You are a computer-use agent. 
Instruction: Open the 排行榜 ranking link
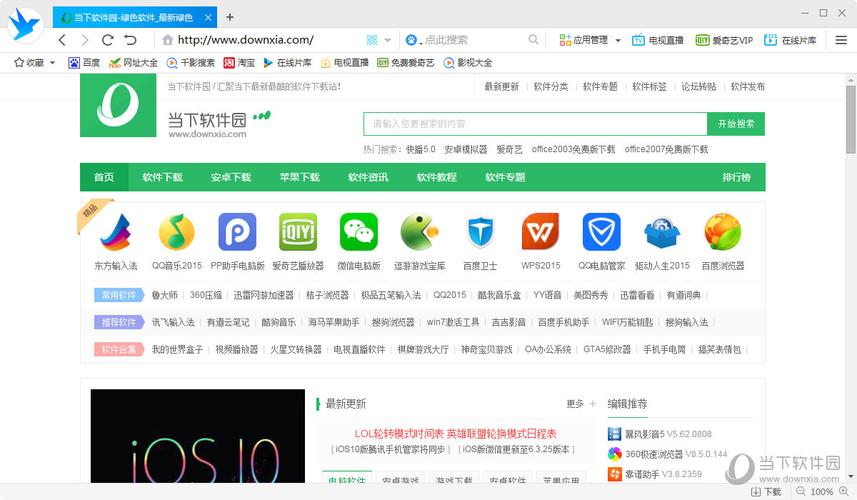click(736, 177)
